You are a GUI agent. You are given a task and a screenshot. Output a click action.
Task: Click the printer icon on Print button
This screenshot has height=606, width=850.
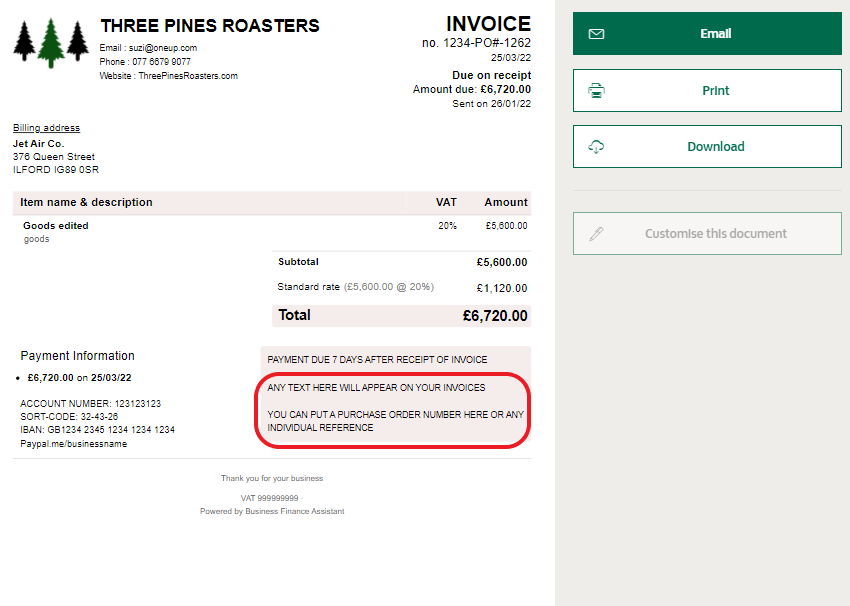pyautogui.click(x=597, y=91)
